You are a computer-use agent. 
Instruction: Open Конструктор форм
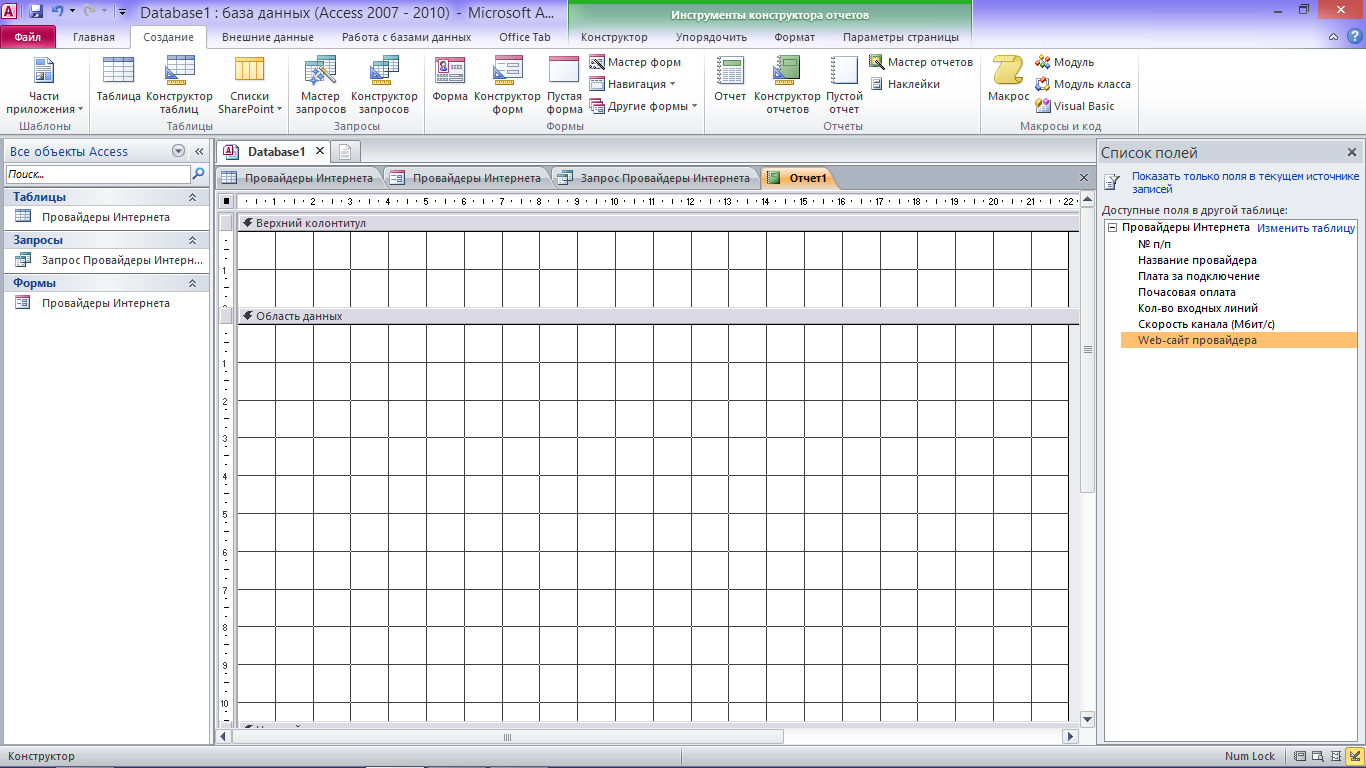coord(508,86)
